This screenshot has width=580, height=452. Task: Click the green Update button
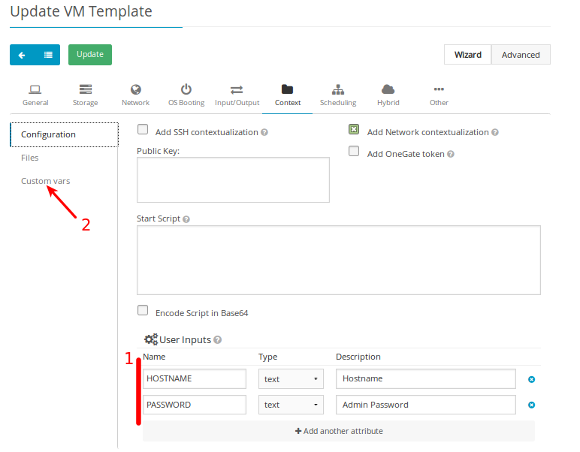[90, 54]
